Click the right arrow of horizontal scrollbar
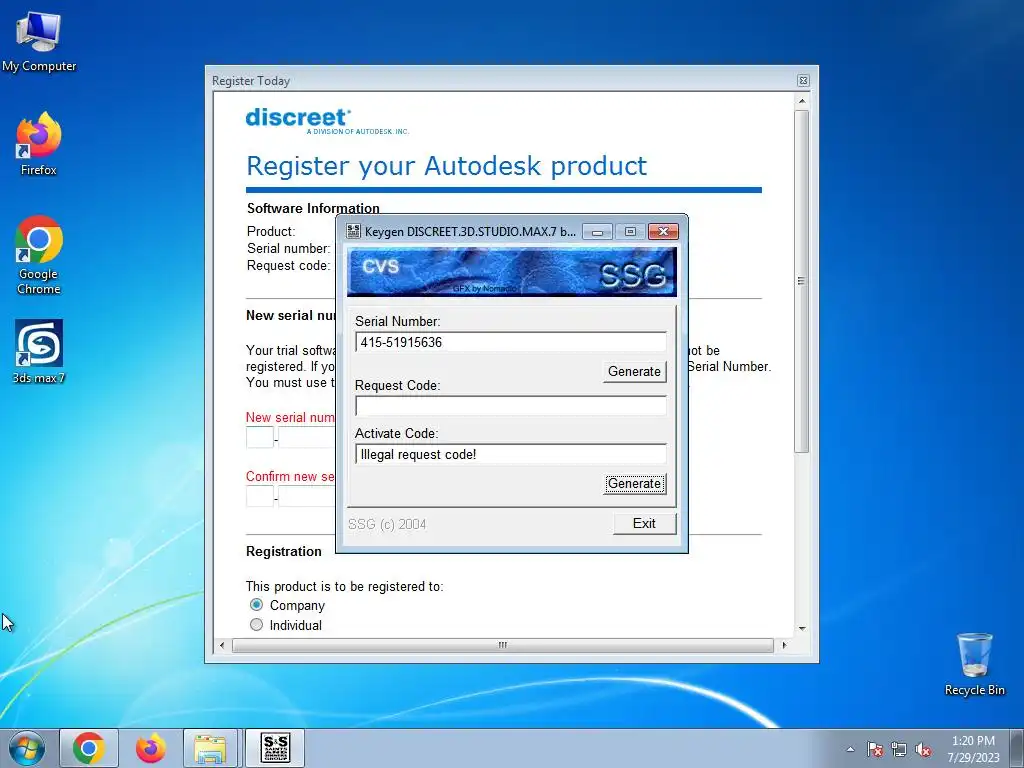The image size is (1024, 768). (784, 645)
